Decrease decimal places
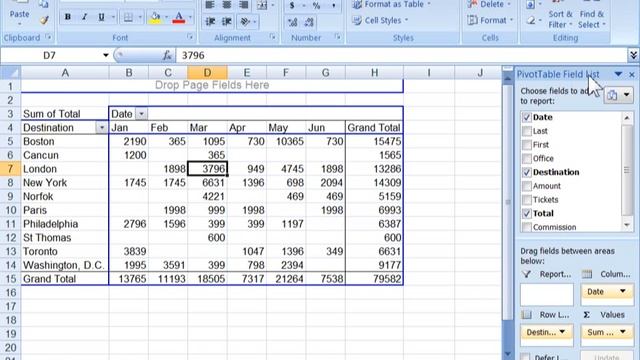This screenshot has height=360, width=640. pyautogui.click(x=309, y=22)
